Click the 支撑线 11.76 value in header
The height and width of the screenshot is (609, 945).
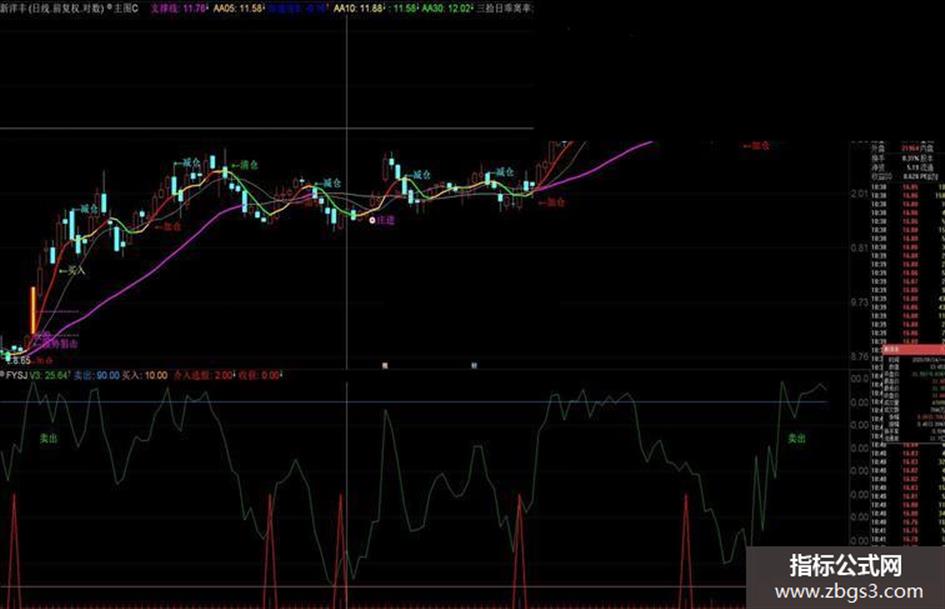click(178, 8)
